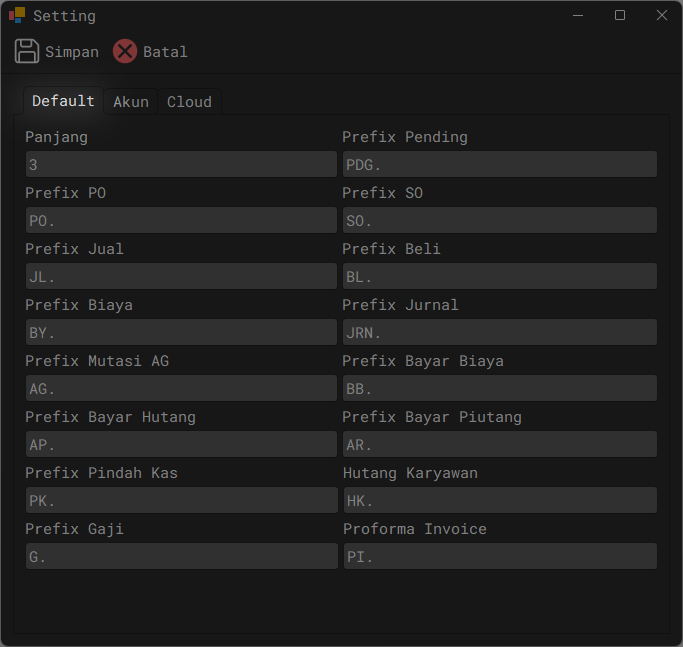The width and height of the screenshot is (683, 647).
Task: Focus the Prefix Pending field
Action: (x=499, y=164)
